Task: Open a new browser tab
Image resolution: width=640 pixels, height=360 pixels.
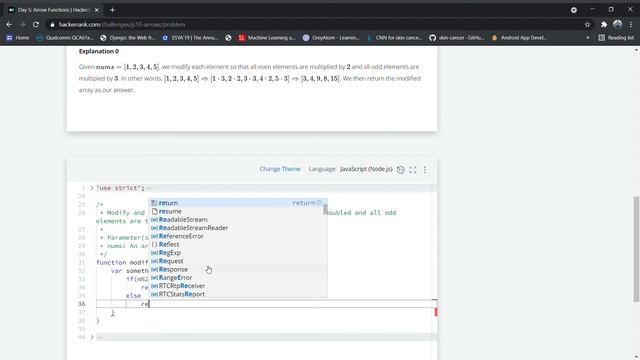Action: [112, 10]
